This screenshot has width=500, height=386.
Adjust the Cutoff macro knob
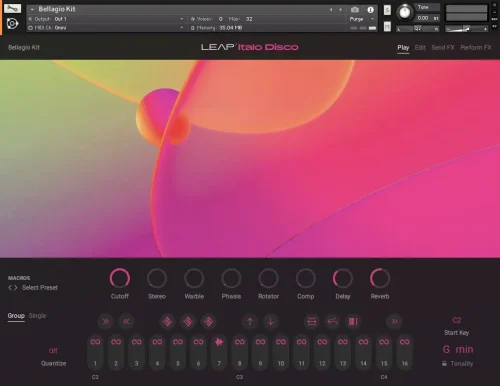pos(120,278)
